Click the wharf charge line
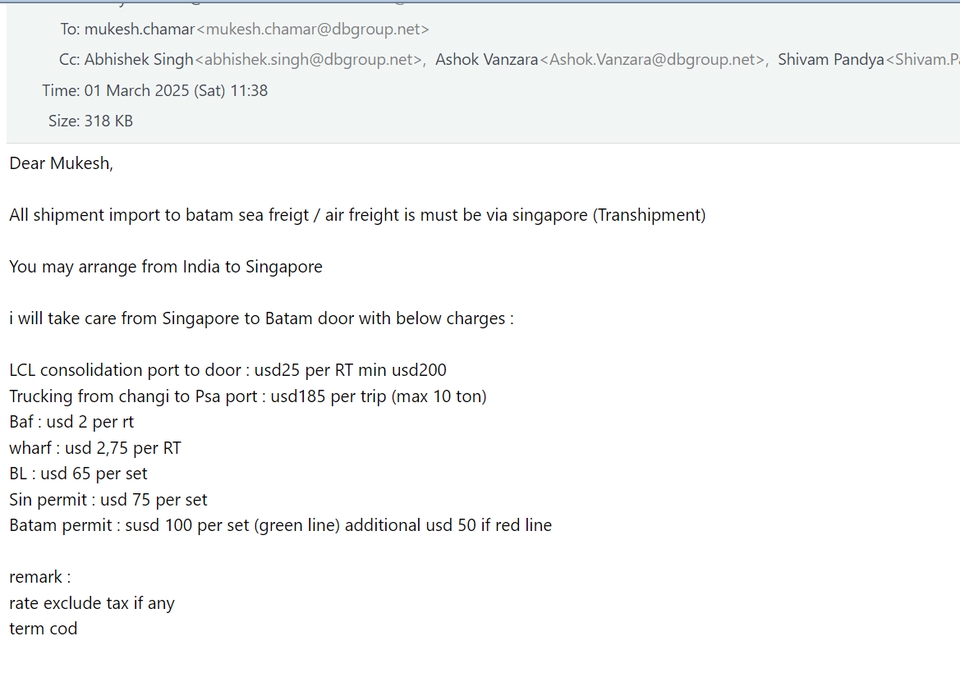Screen dimensions: 960x682 pyautogui.click(x=95, y=448)
